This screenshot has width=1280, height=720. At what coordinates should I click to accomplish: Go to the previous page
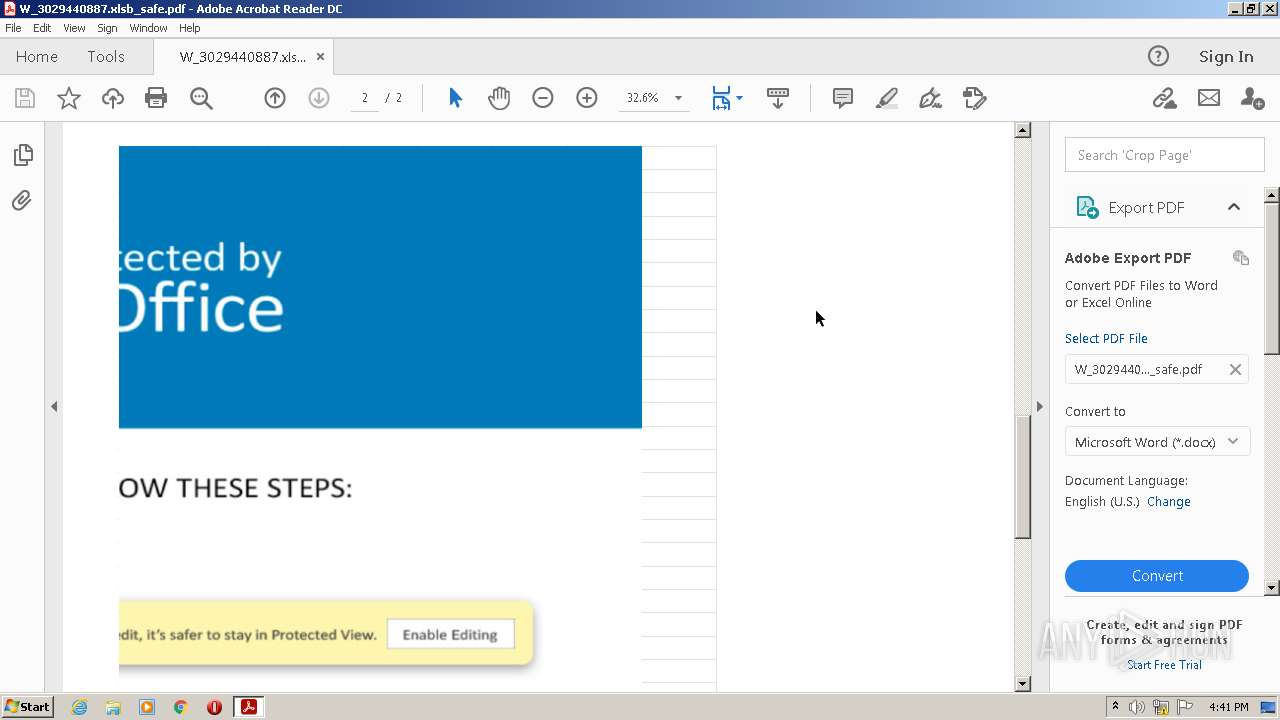pyautogui.click(x=275, y=98)
